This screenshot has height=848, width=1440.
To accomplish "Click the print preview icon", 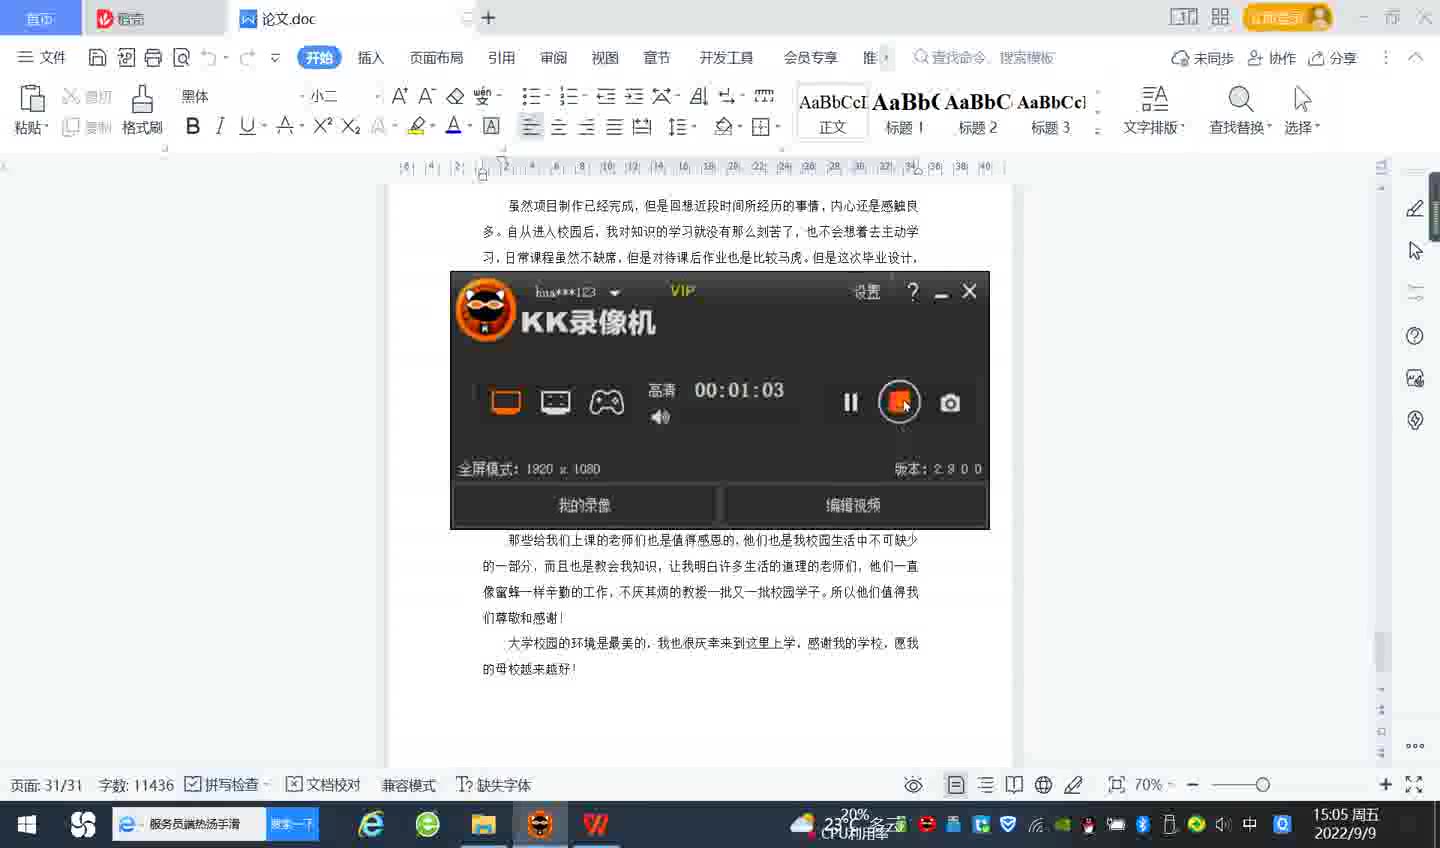I will tap(181, 57).
